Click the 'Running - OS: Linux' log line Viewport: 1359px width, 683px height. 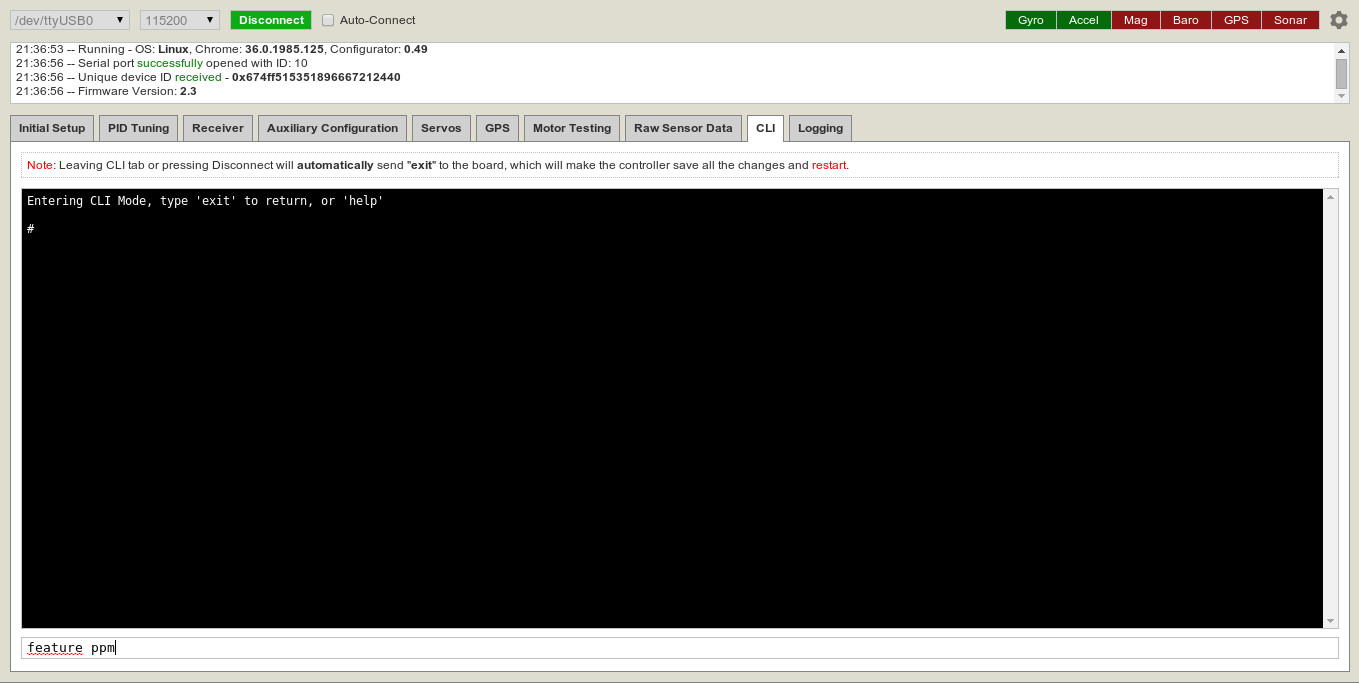pos(221,49)
